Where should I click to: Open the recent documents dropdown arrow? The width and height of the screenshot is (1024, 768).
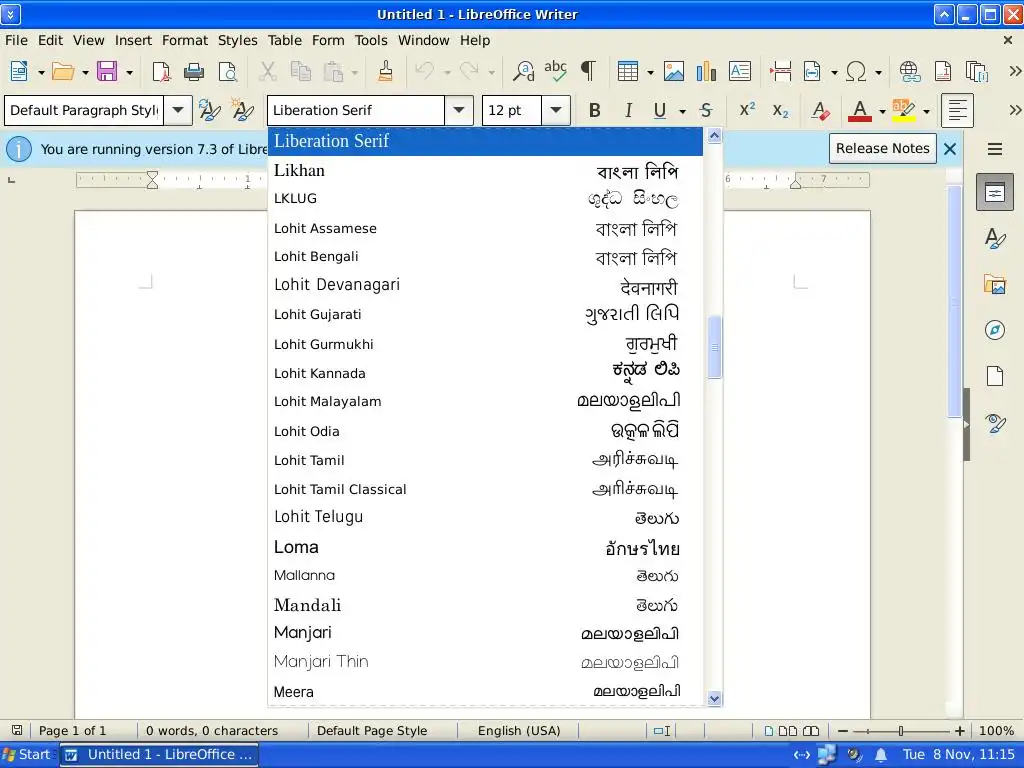85,72
